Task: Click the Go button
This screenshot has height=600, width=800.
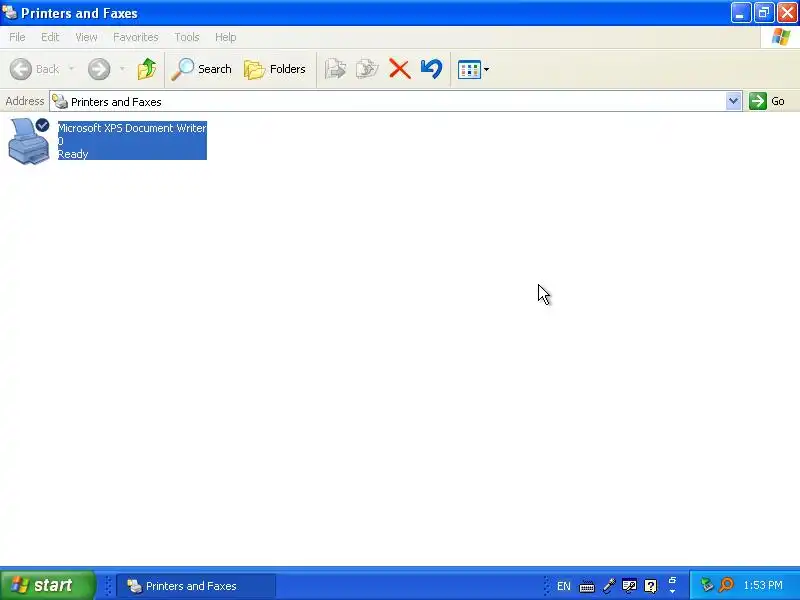Action: [x=767, y=101]
